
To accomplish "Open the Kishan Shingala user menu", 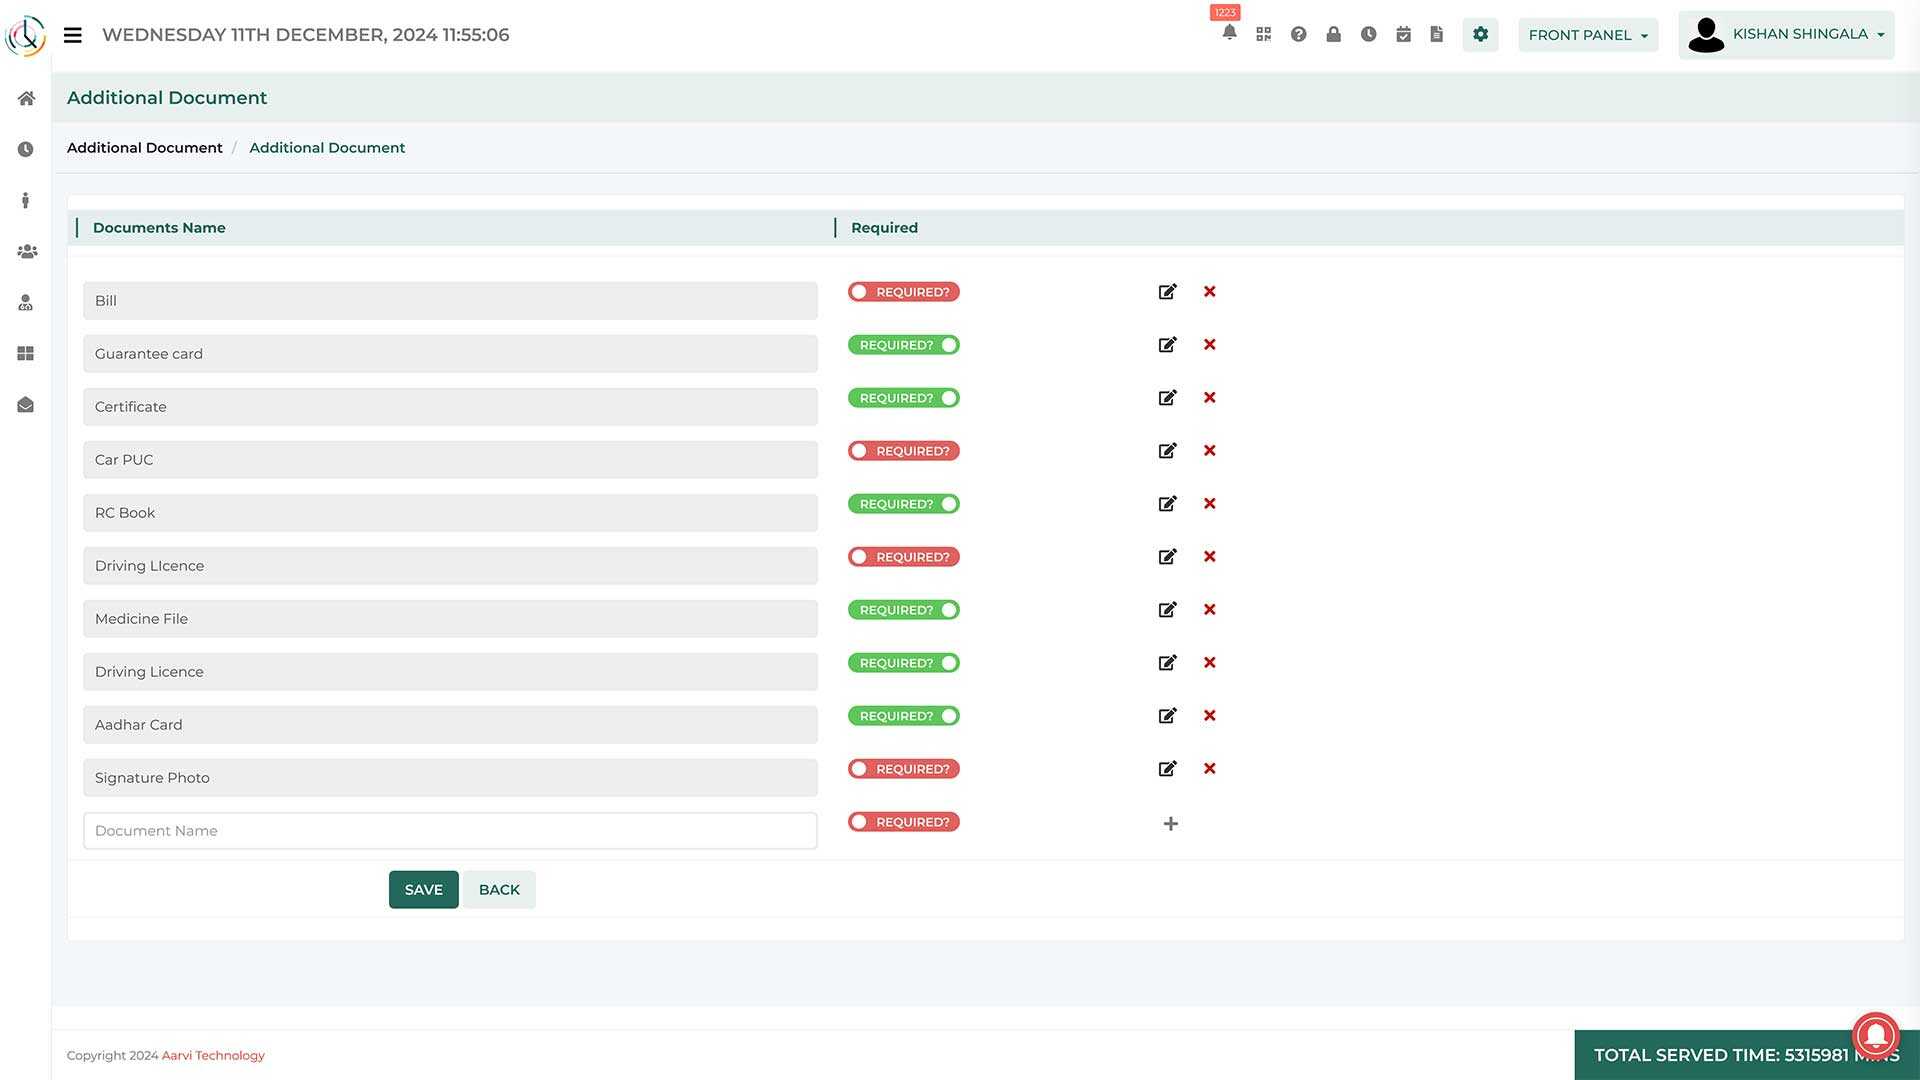I will click(x=1786, y=35).
